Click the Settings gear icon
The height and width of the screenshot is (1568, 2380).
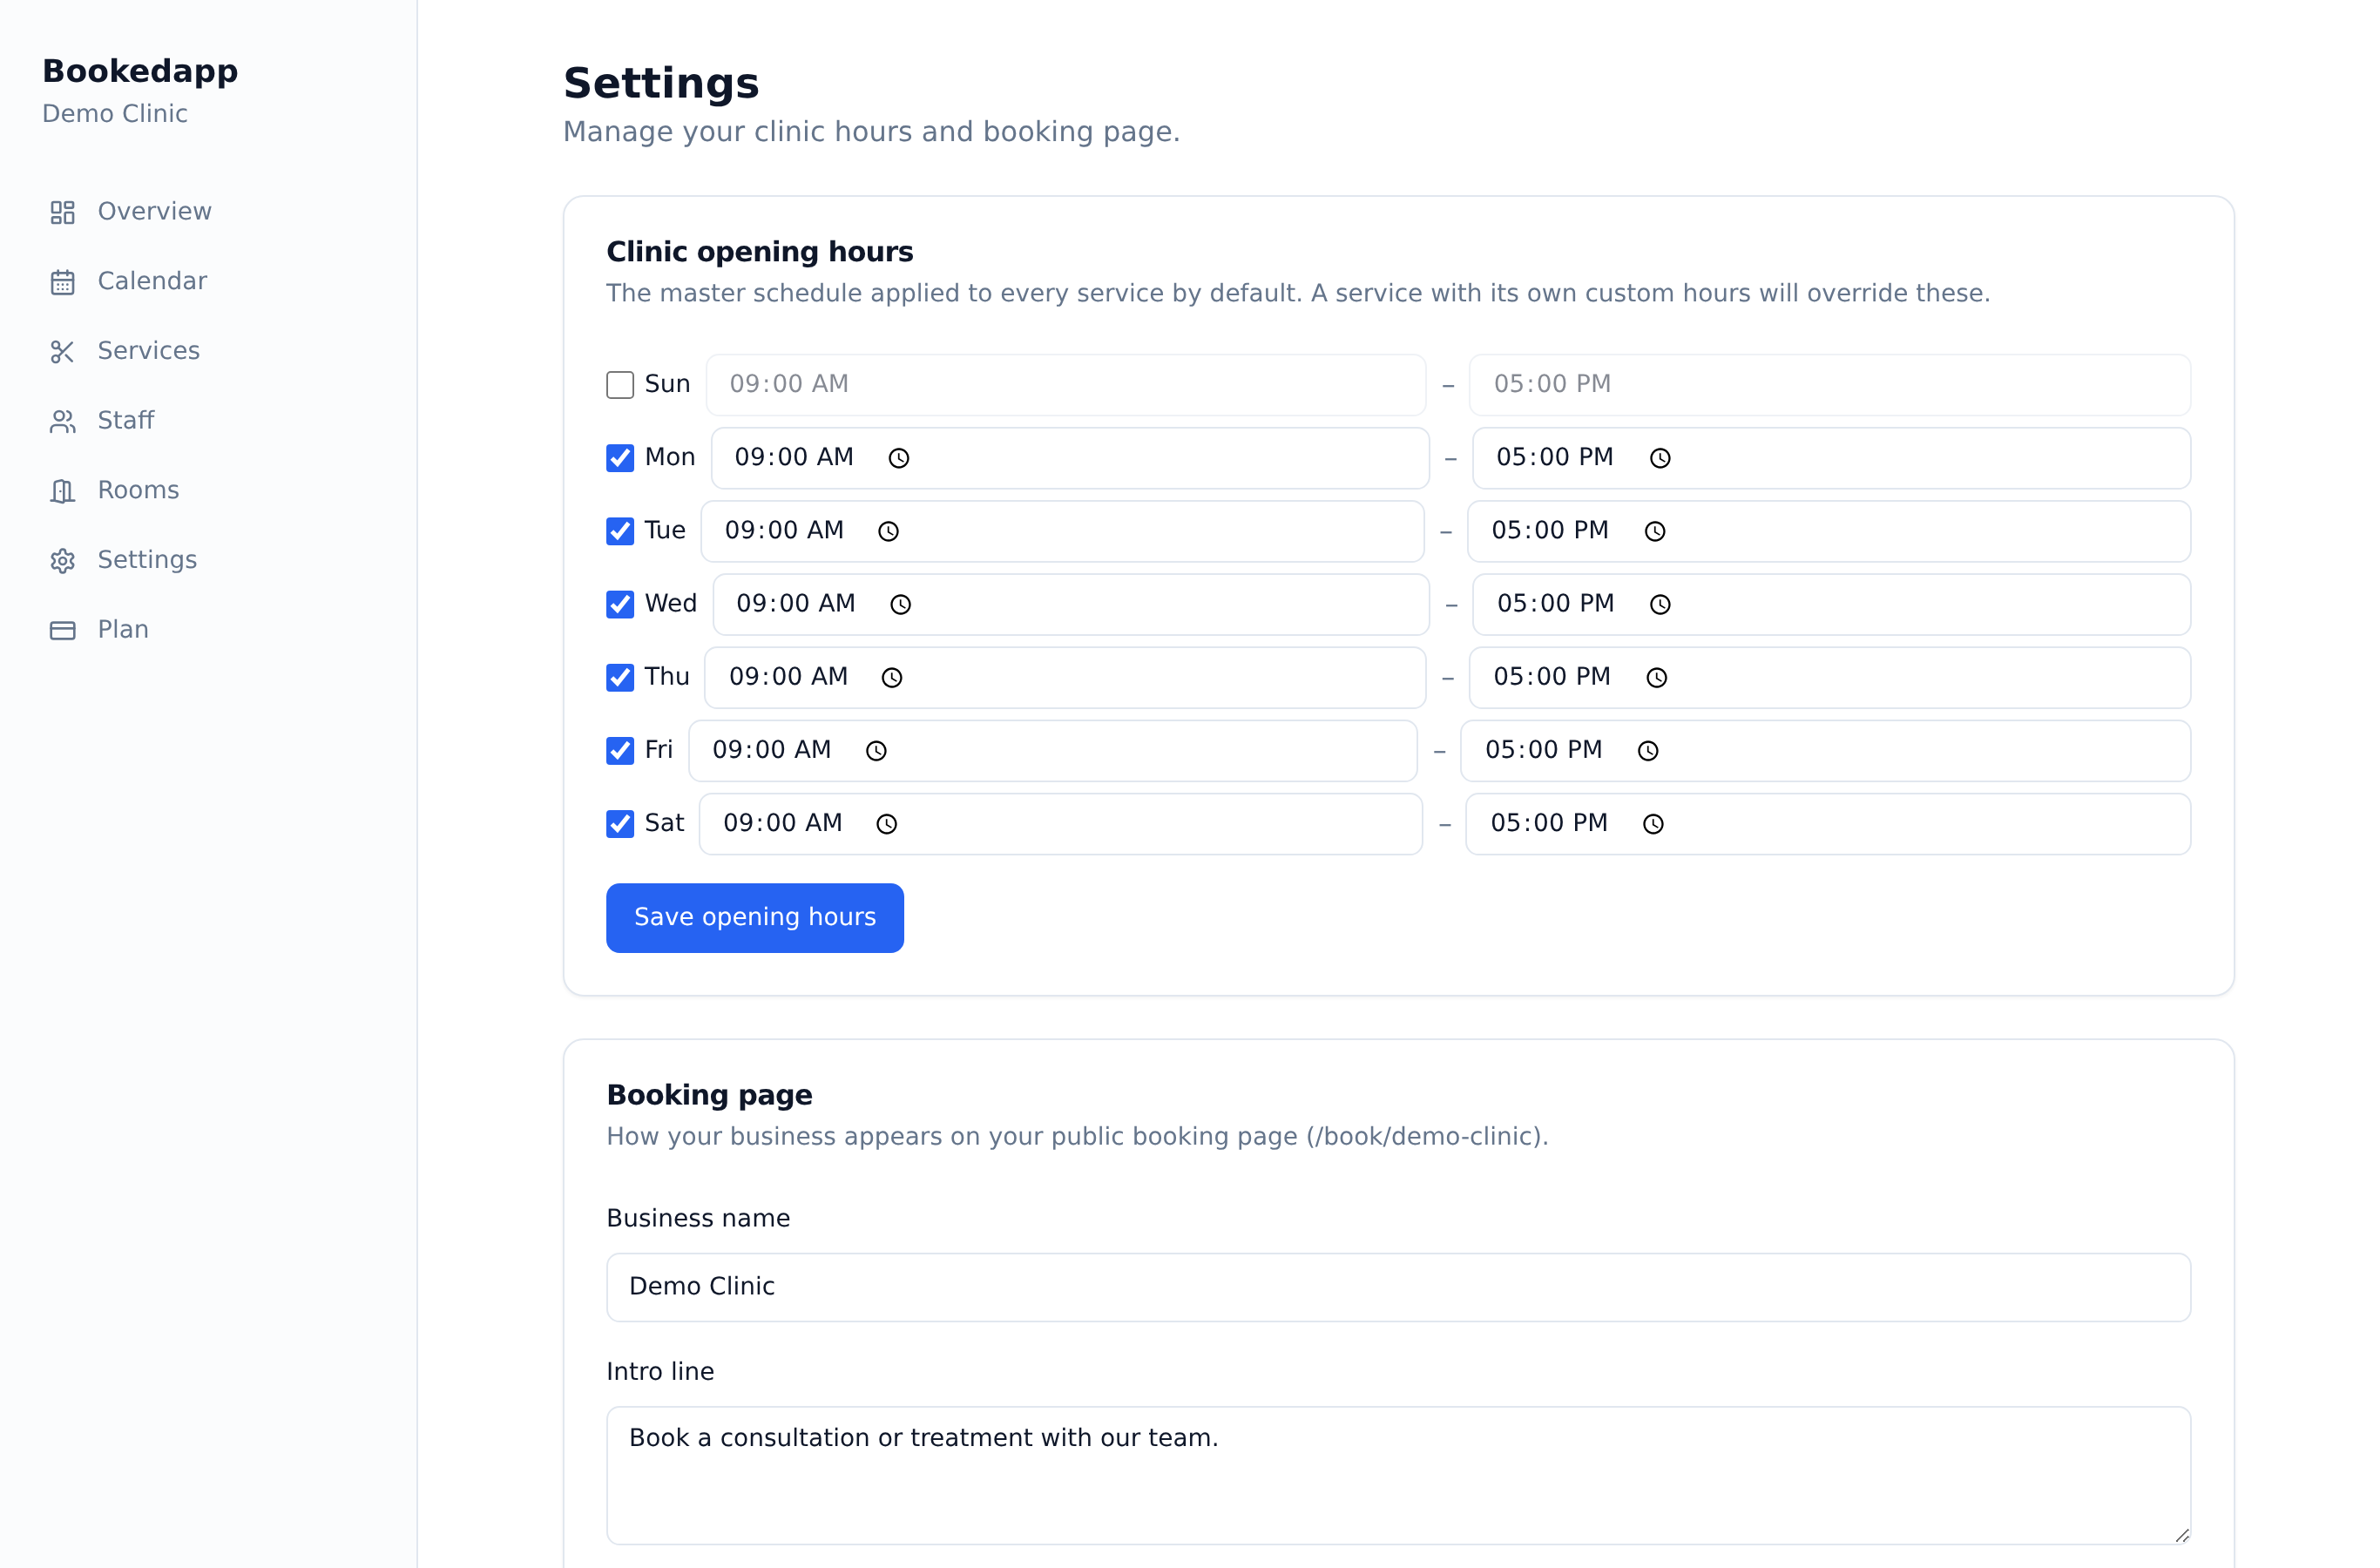click(62, 560)
